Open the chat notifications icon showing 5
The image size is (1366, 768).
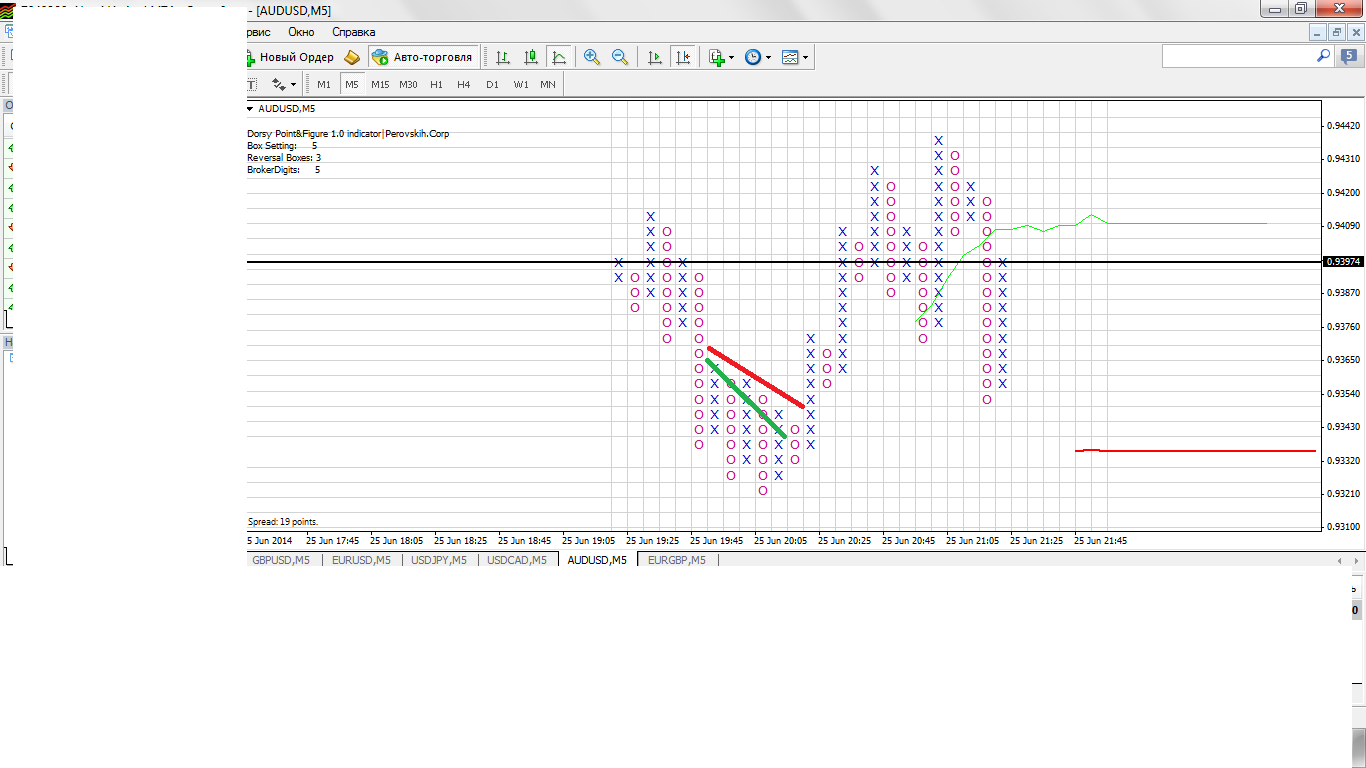pos(1349,57)
